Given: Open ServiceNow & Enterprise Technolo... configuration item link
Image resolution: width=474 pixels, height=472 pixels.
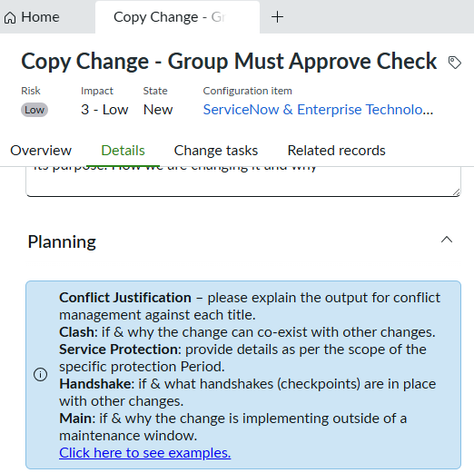Looking at the screenshot, I should [318, 109].
